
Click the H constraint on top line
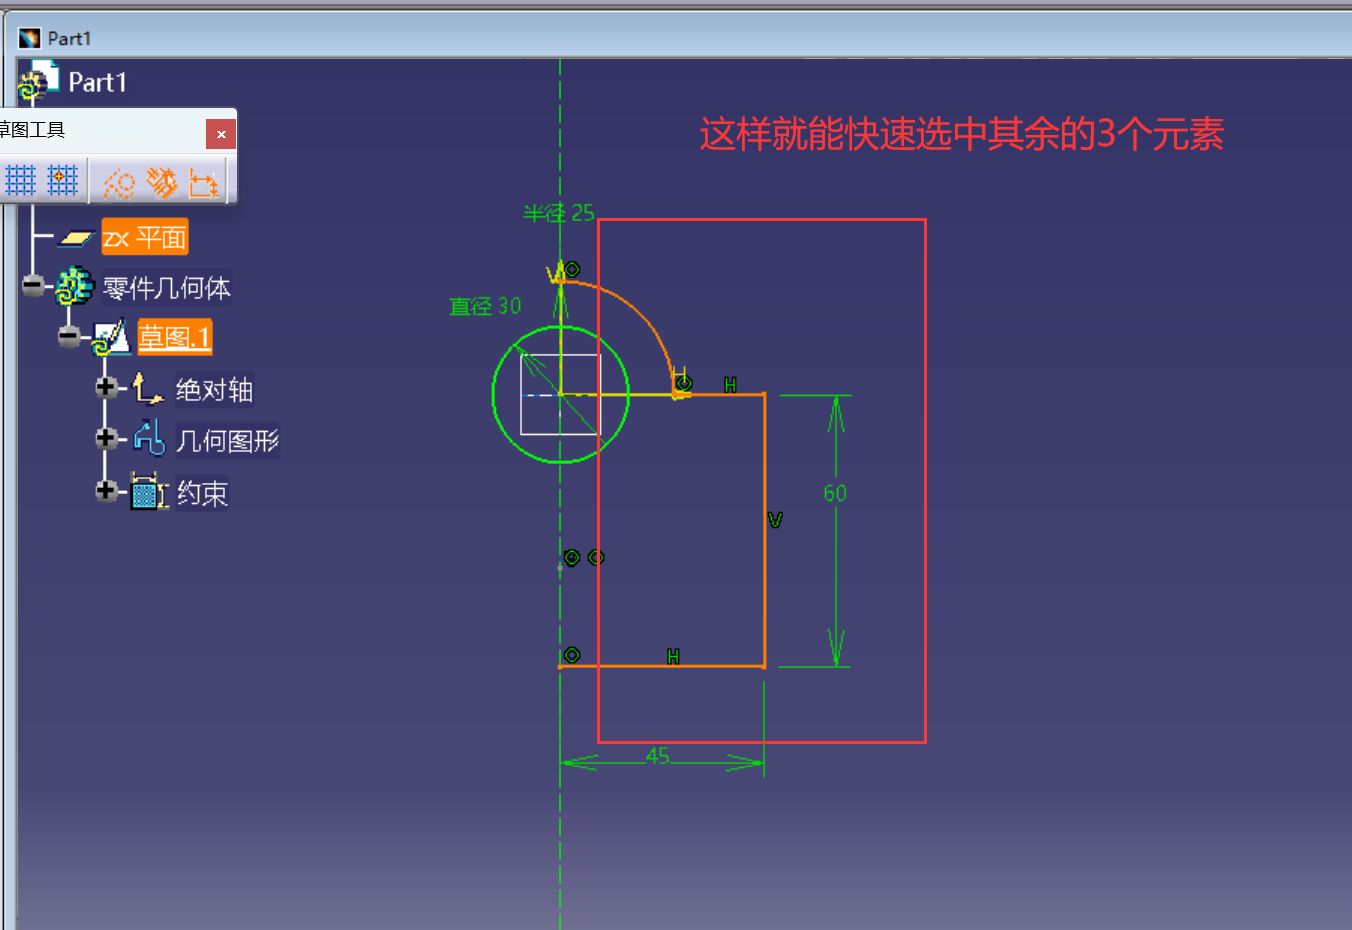[730, 385]
